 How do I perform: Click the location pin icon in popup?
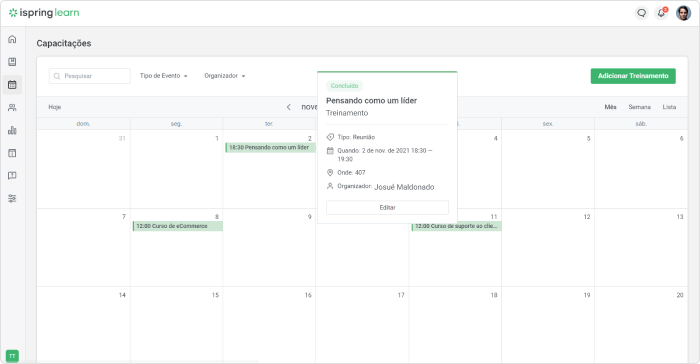(x=330, y=172)
